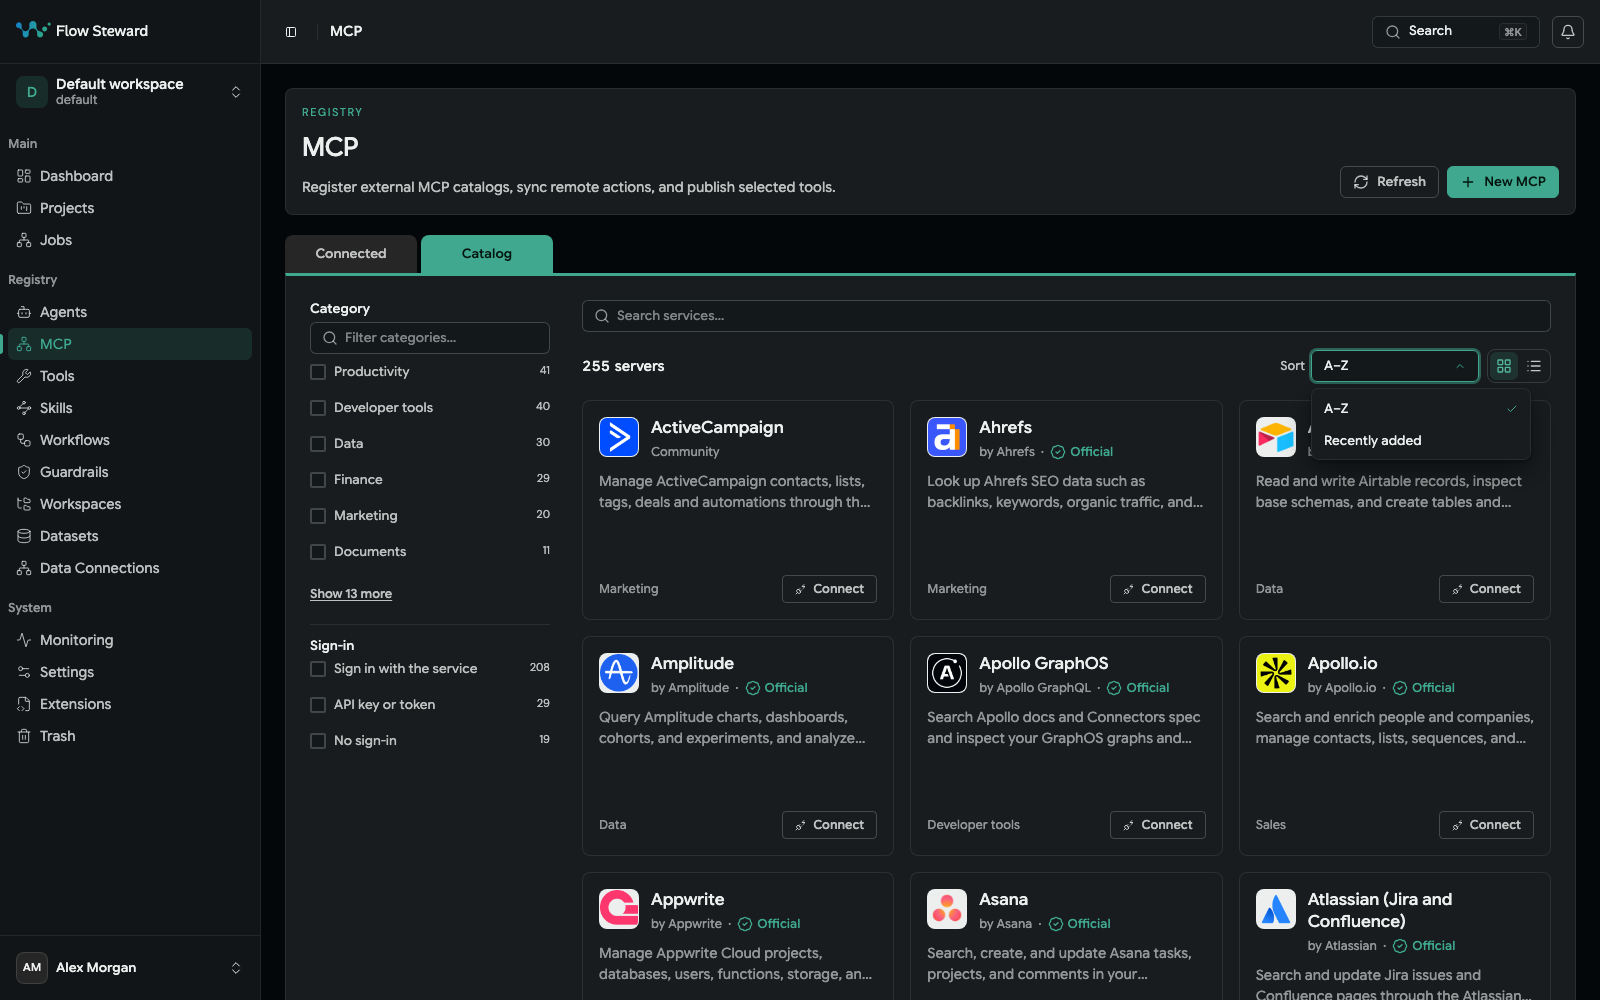Image resolution: width=1600 pixels, height=1000 pixels.
Task: Toggle sidebar collapse icon in header
Action: click(x=291, y=32)
